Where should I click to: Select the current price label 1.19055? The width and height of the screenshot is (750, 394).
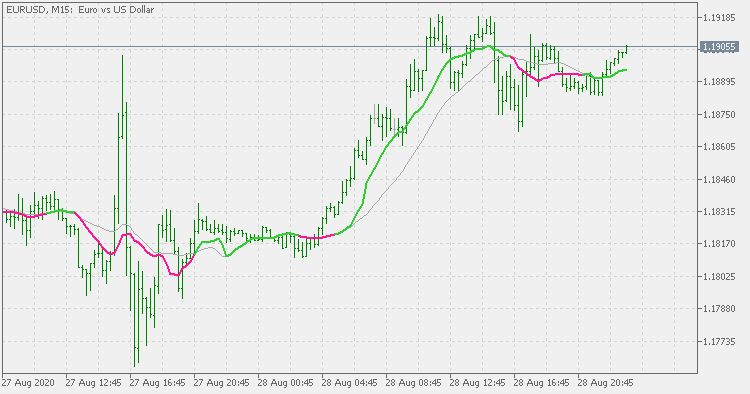[718, 47]
